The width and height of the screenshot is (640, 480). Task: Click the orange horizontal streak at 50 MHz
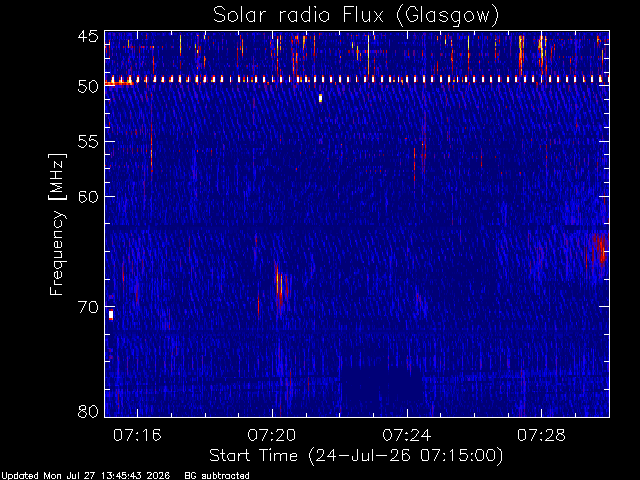point(119,84)
